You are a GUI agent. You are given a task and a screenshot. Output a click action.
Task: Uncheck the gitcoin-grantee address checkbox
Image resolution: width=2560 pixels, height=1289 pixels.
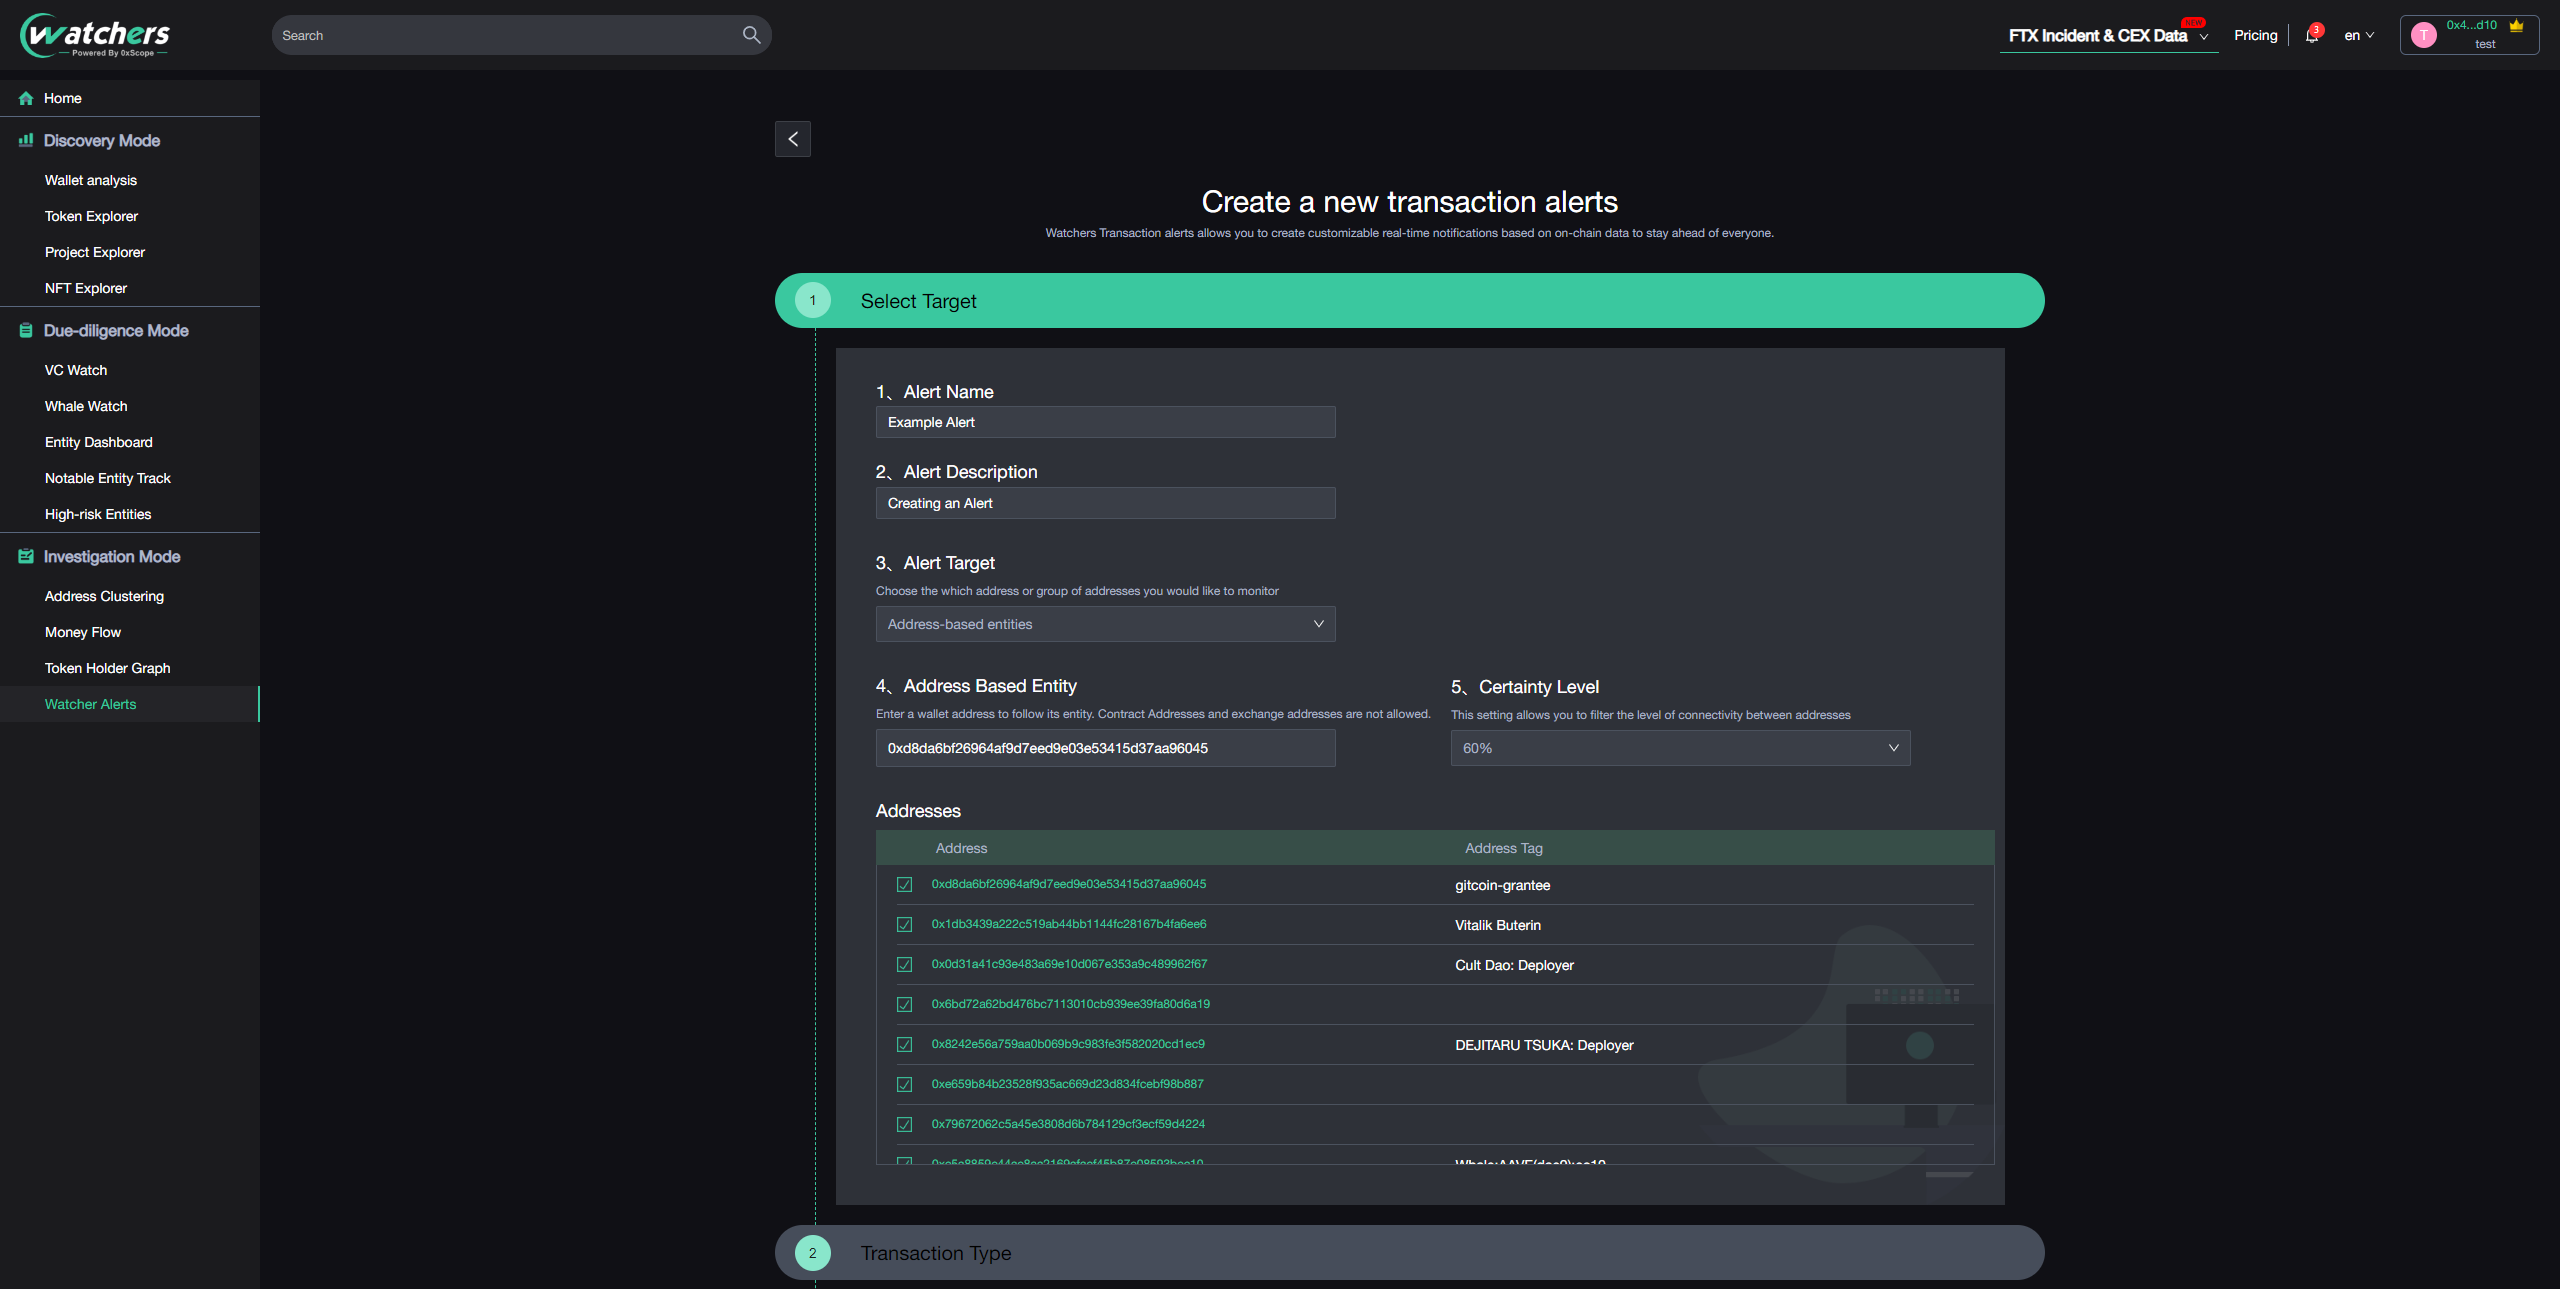point(904,885)
